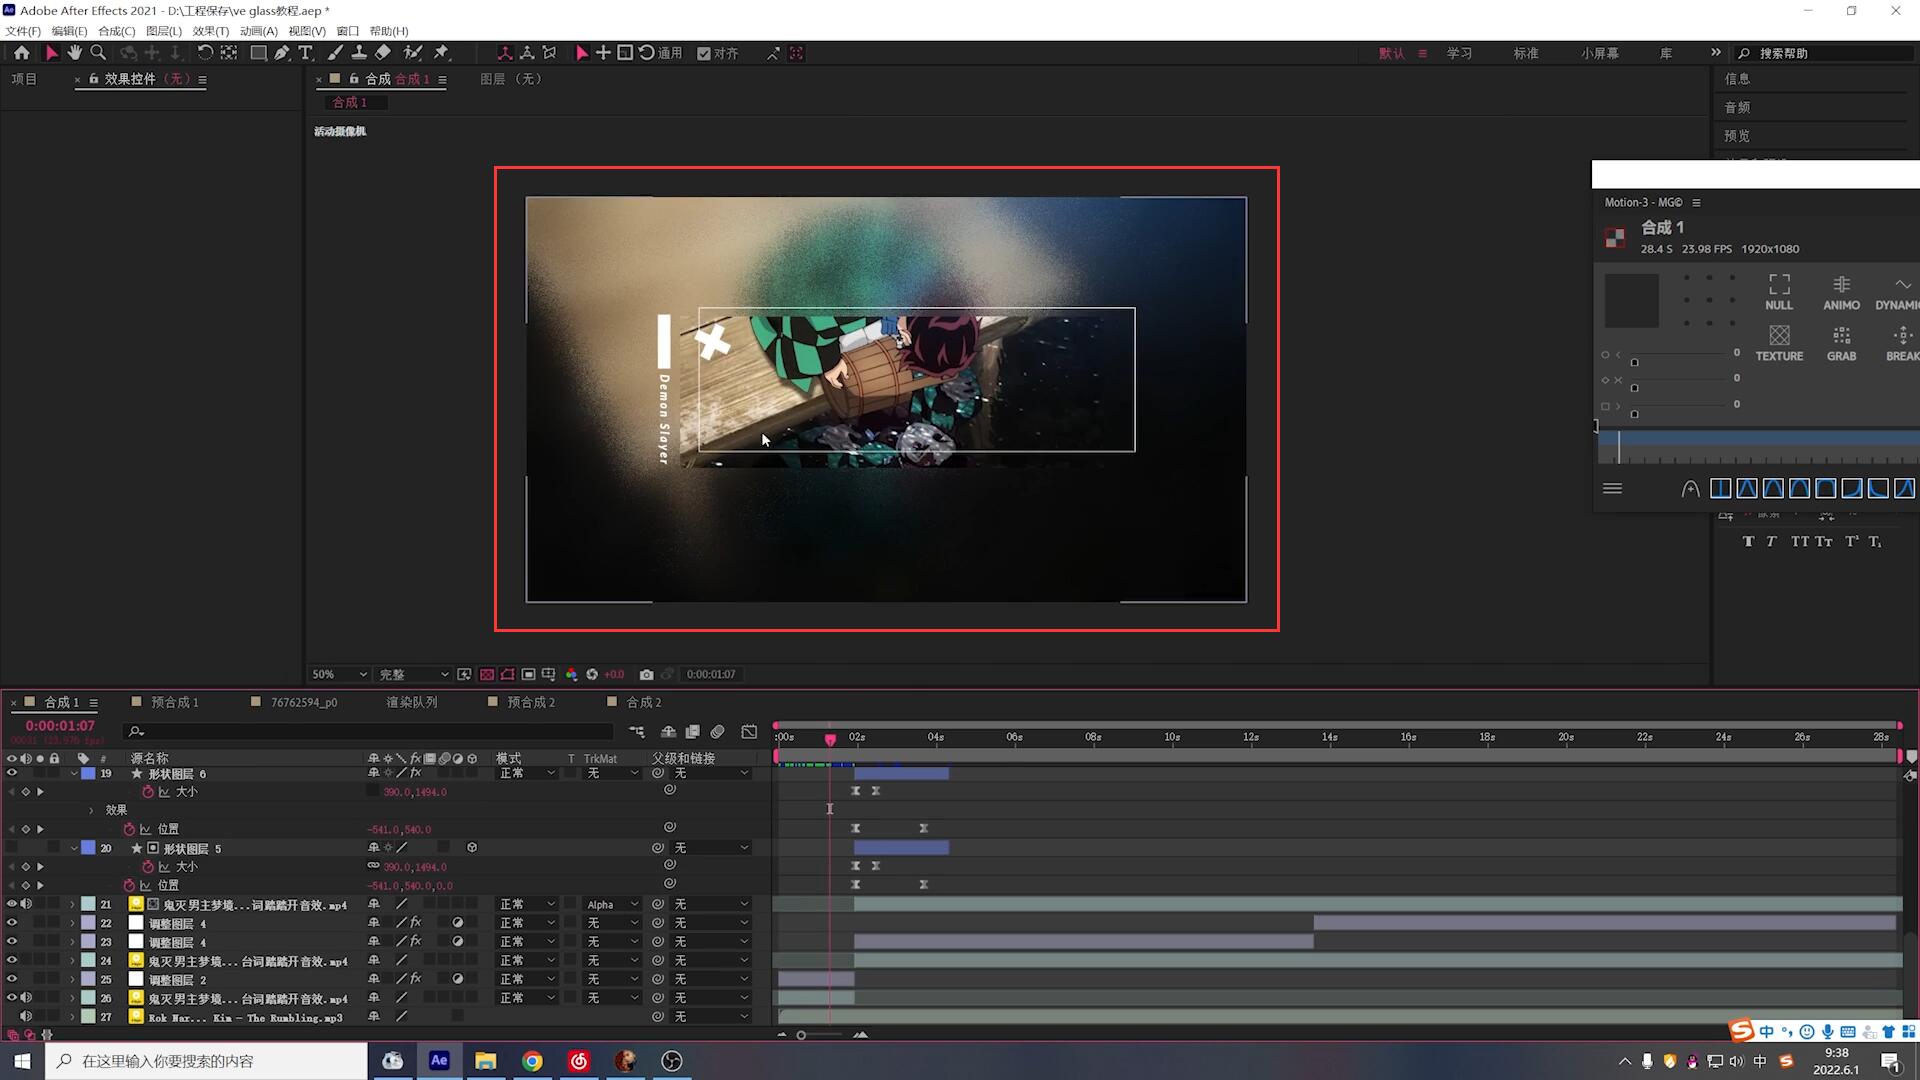The image size is (1920, 1080).
Task: Click TEXTURE tool in Motion-3 panel
Action: coord(1779,343)
